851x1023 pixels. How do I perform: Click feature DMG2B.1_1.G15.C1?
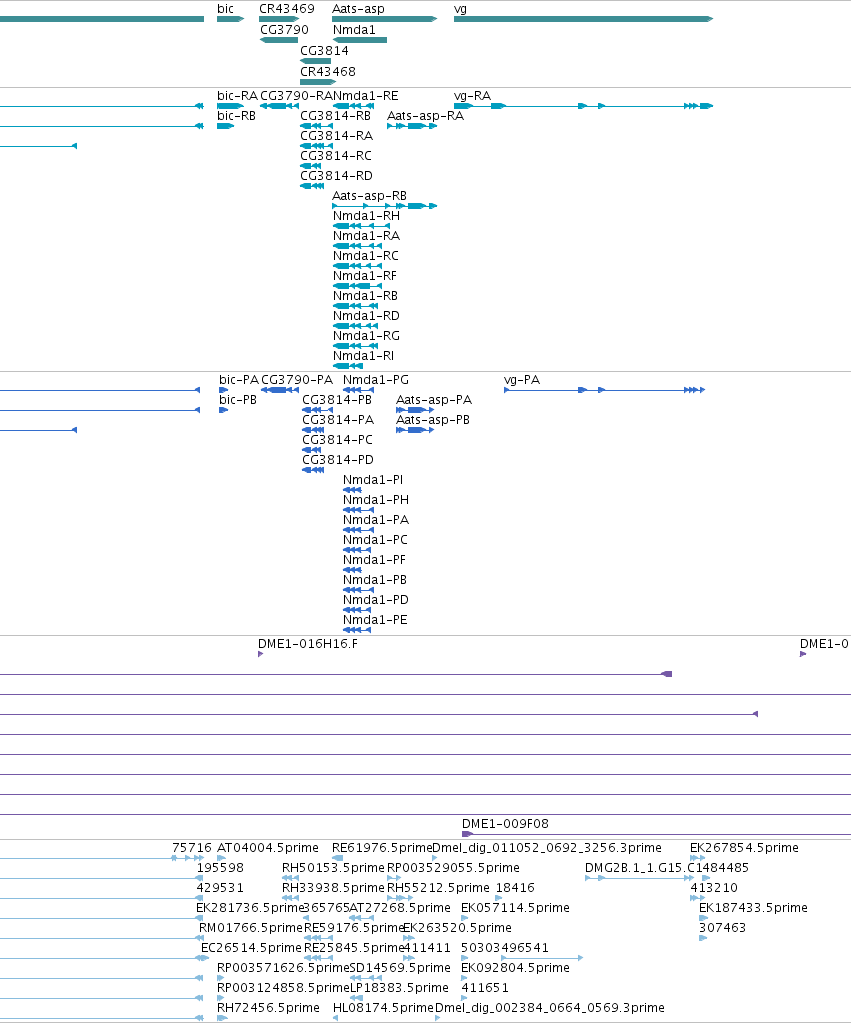[x=640, y=878]
